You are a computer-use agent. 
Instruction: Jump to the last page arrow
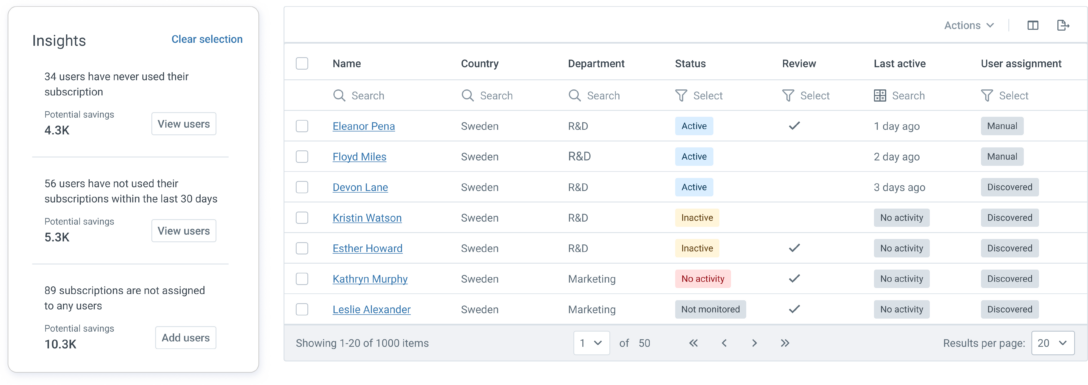[x=785, y=343]
